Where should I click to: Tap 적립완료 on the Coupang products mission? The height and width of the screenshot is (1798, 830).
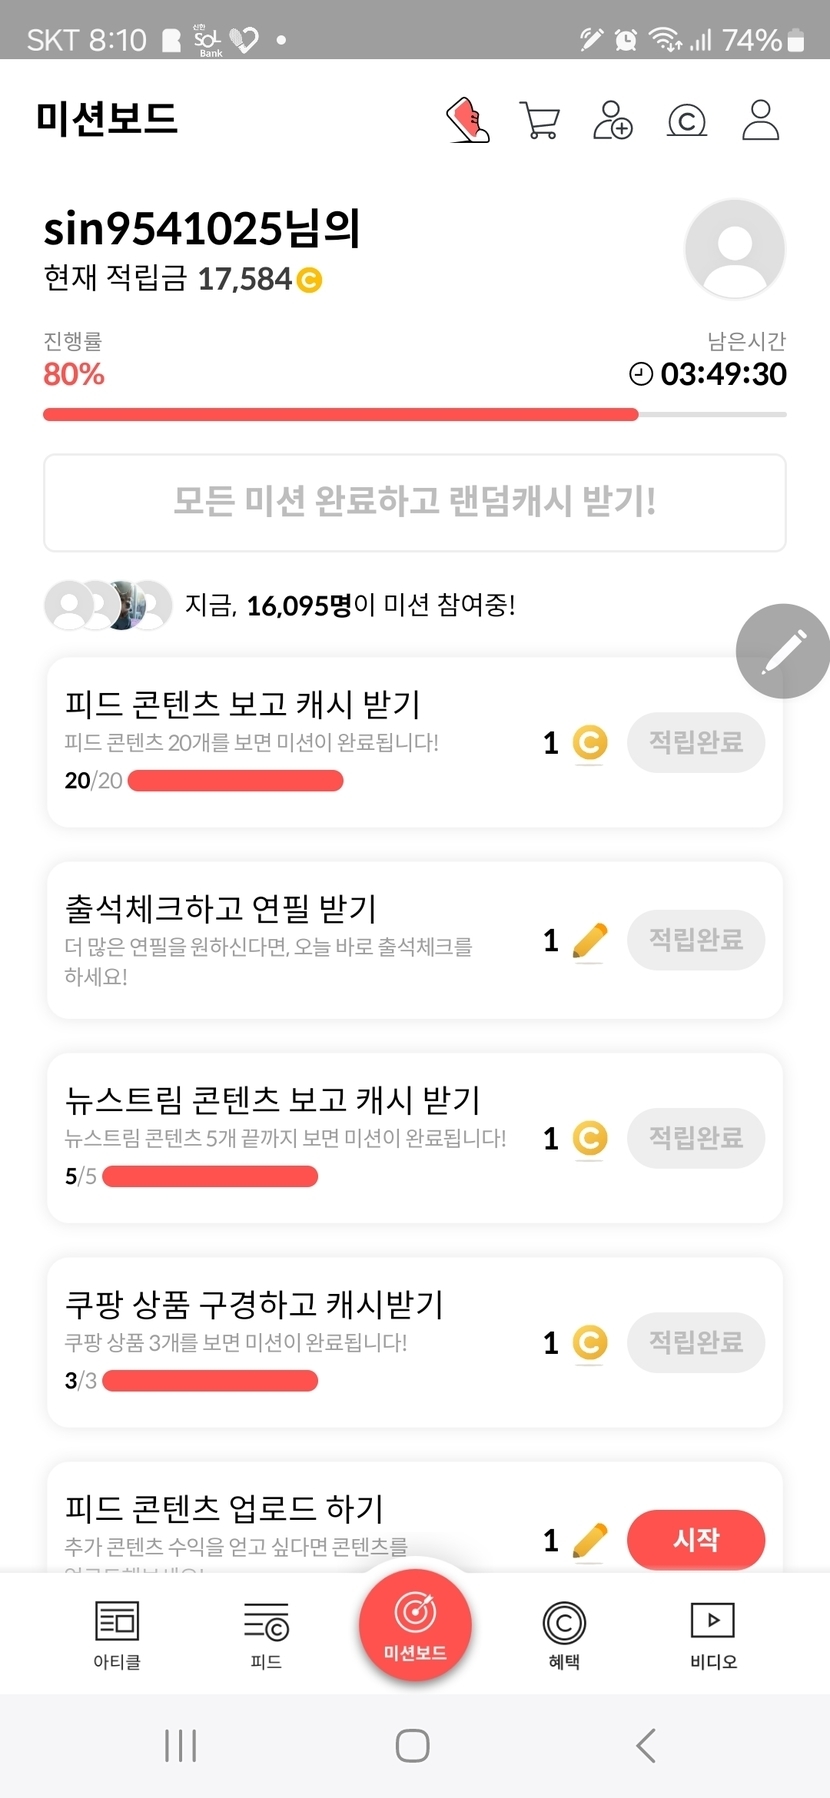[x=696, y=1342]
